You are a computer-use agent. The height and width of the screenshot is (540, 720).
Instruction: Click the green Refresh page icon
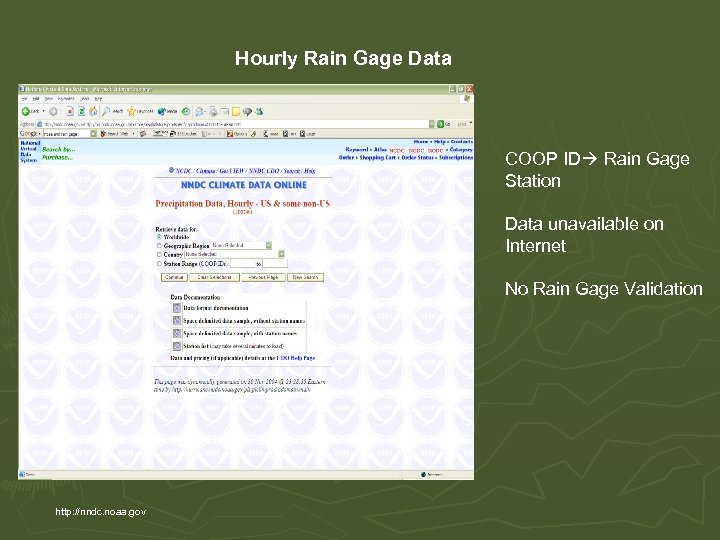coord(81,111)
